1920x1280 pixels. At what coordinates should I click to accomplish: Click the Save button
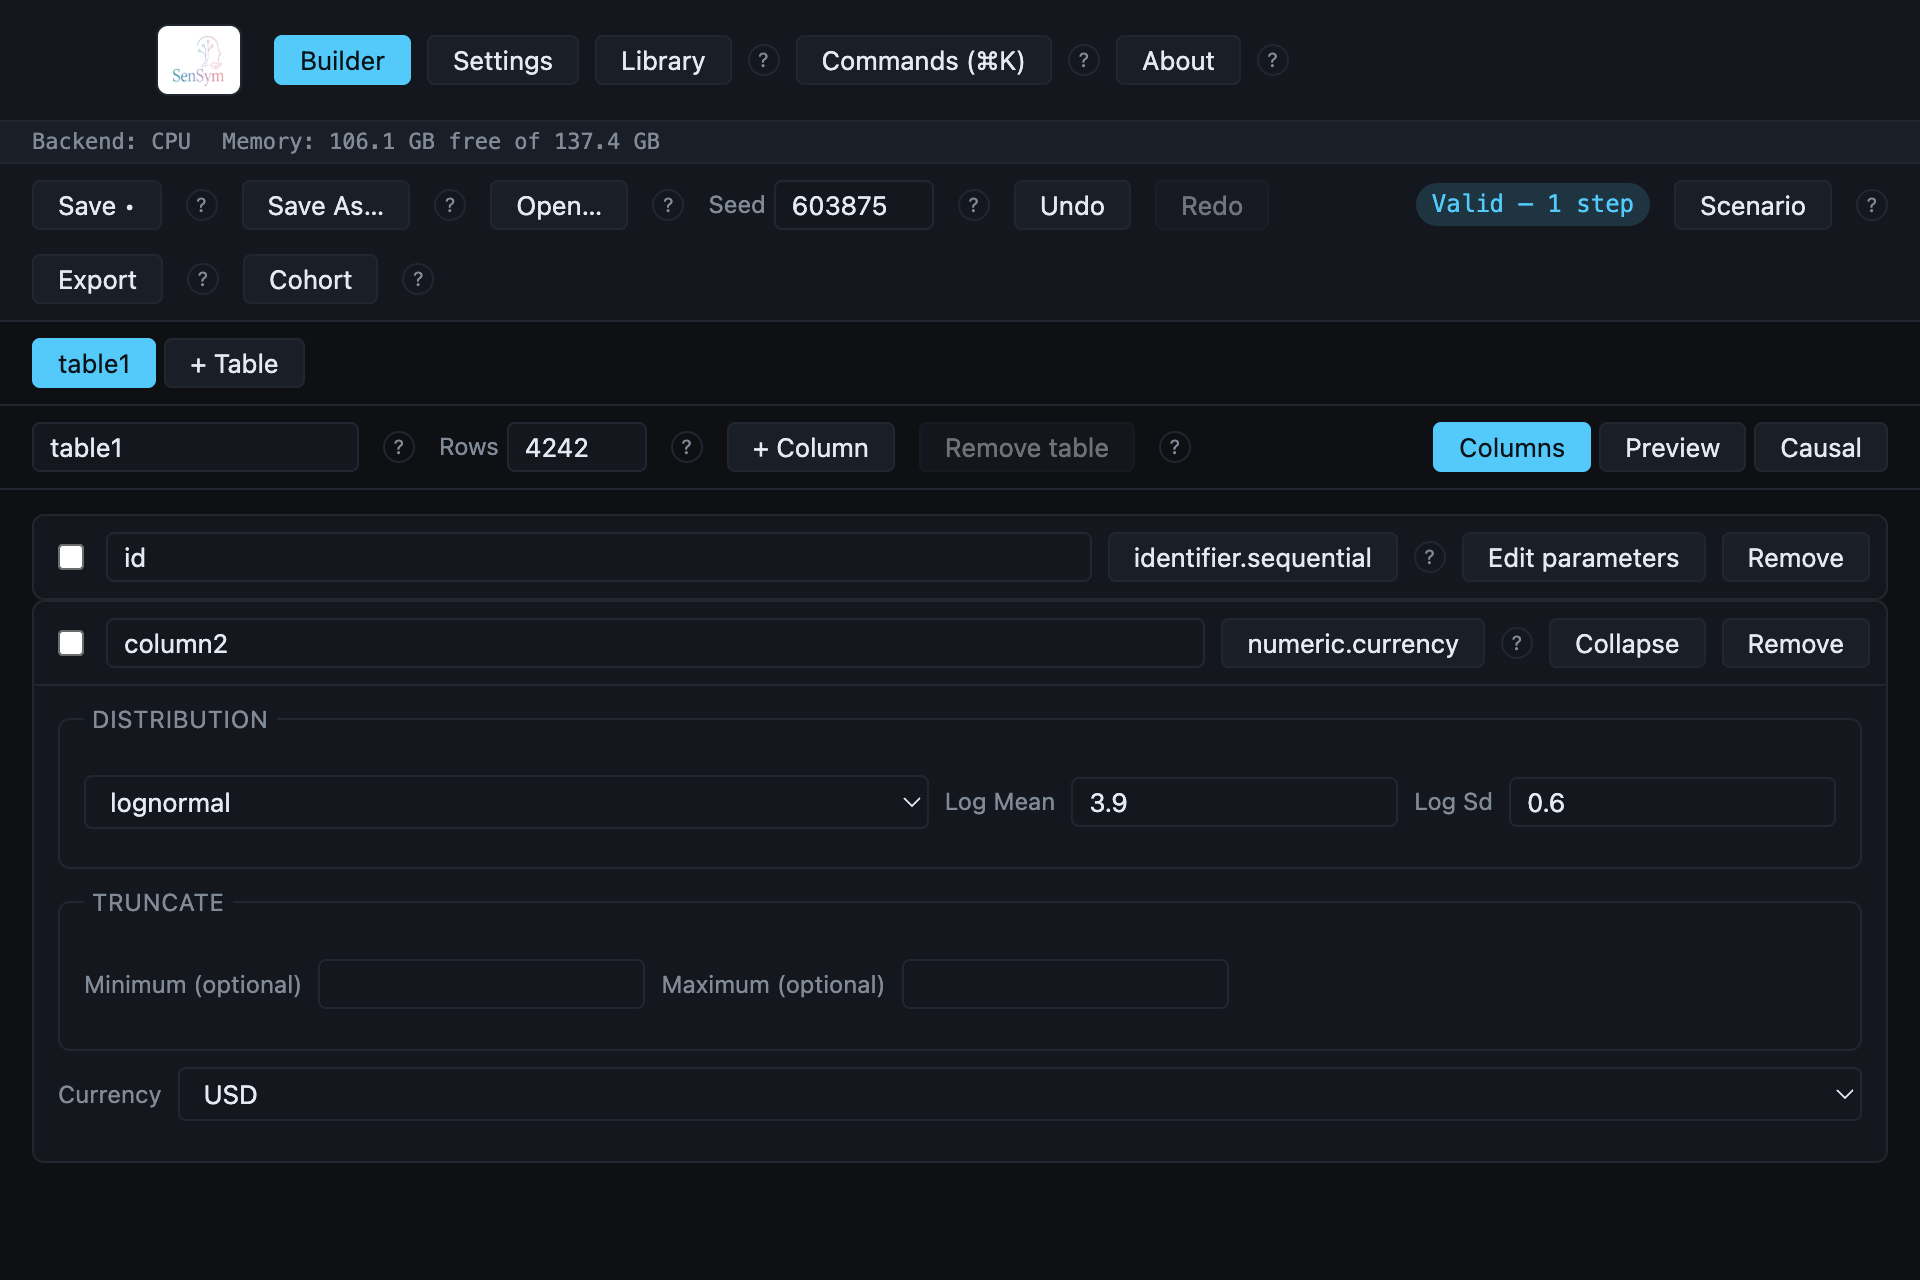tap(97, 205)
